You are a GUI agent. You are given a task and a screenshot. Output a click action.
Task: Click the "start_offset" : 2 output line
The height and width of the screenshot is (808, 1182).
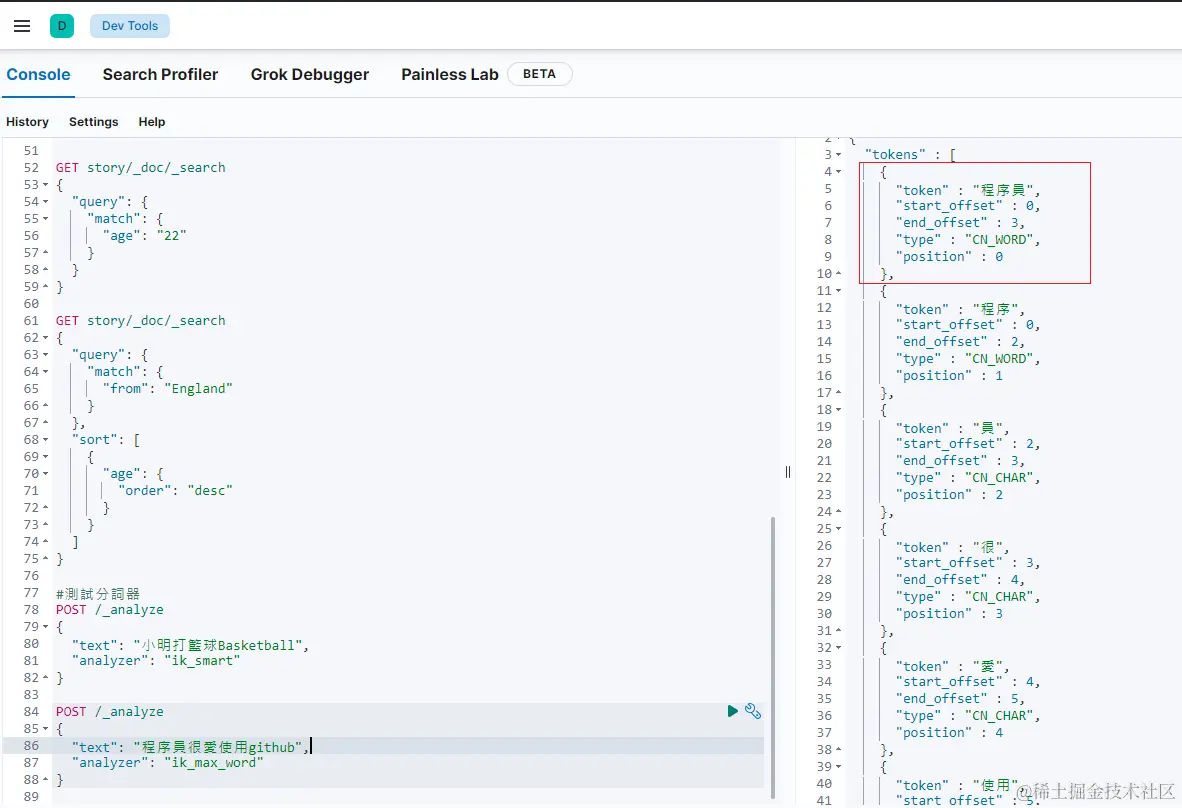point(968,444)
